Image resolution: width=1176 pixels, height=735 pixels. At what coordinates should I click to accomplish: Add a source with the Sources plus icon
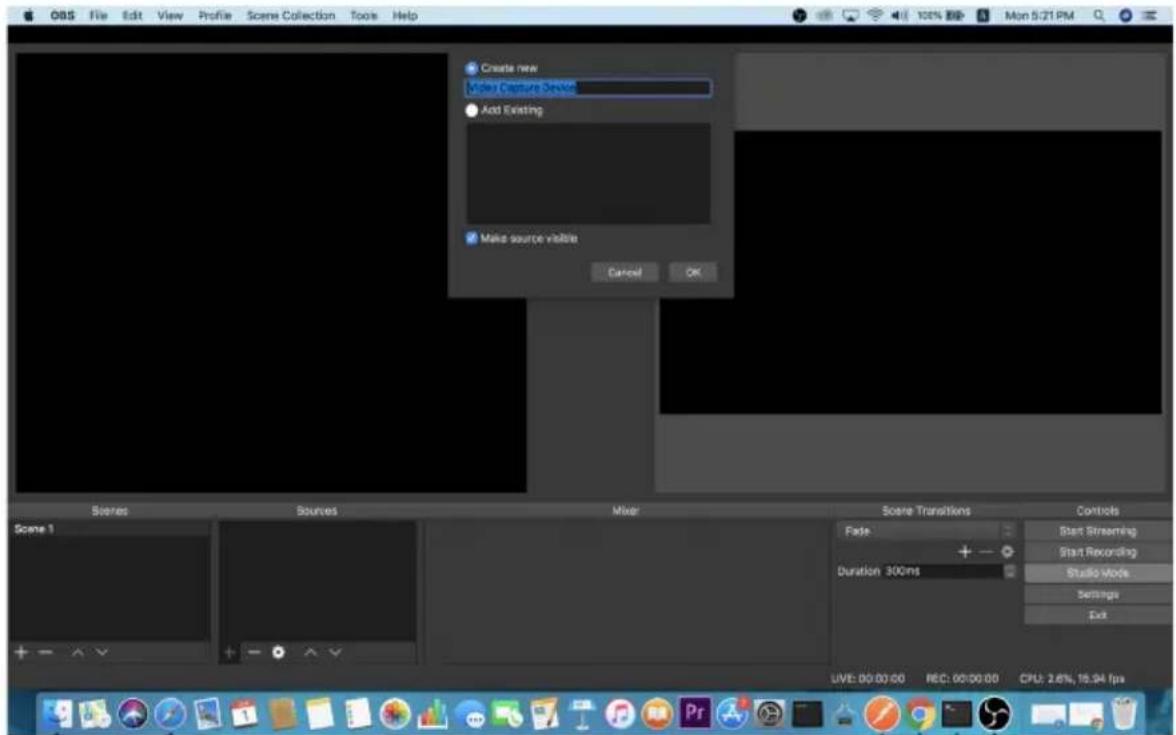coord(230,652)
